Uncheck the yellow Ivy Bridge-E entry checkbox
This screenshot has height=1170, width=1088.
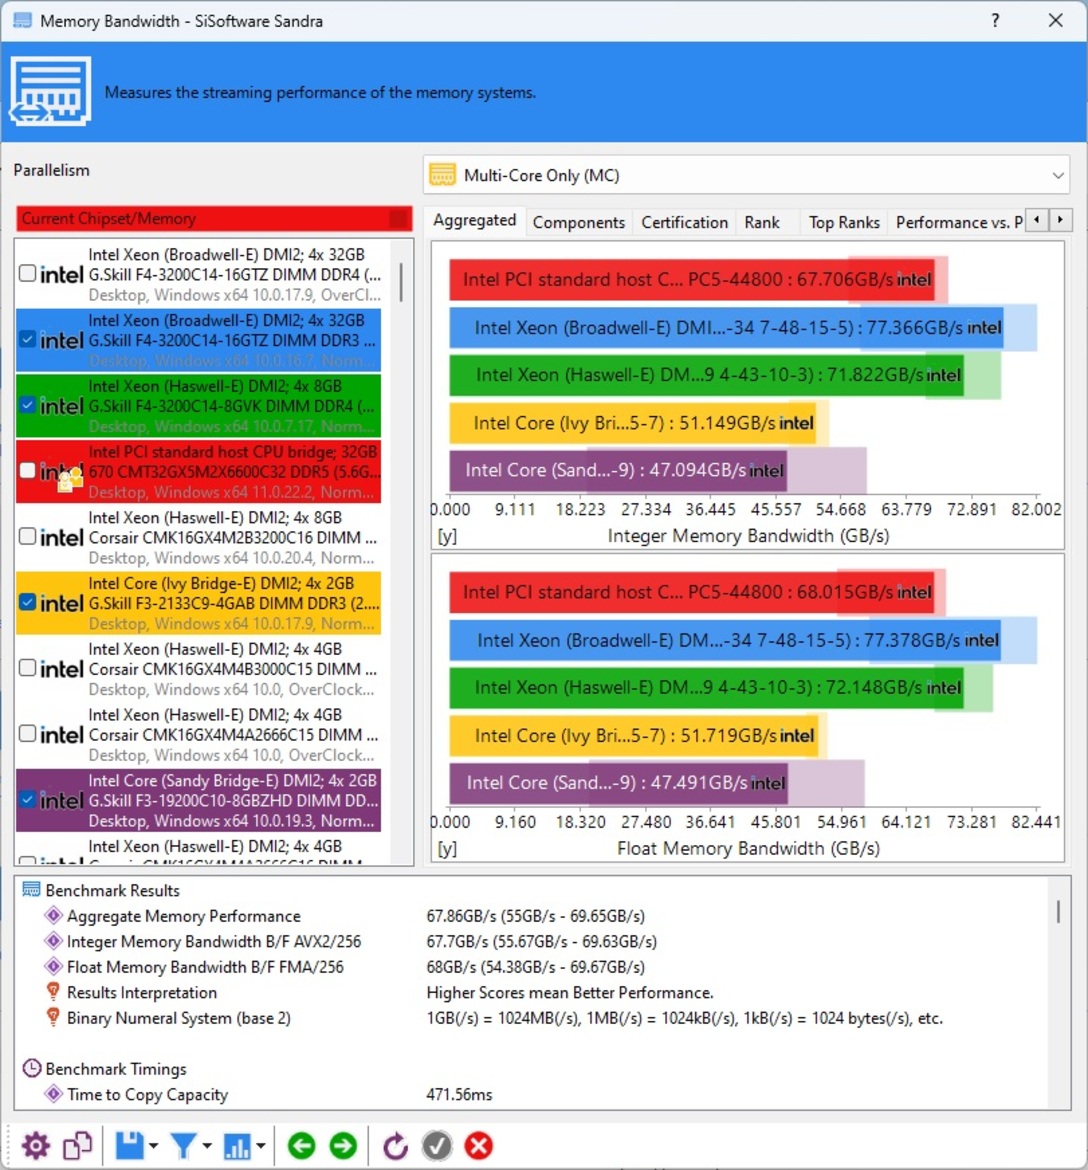28,601
